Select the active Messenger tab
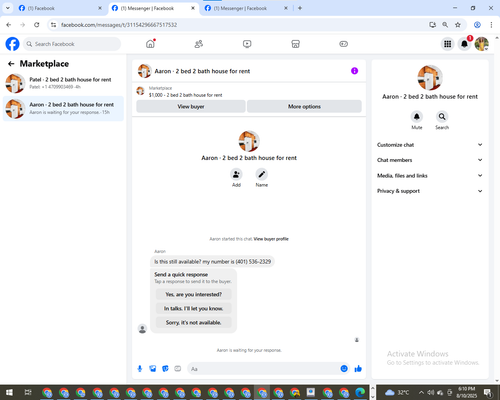The height and width of the screenshot is (400, 500). [153, 8]
